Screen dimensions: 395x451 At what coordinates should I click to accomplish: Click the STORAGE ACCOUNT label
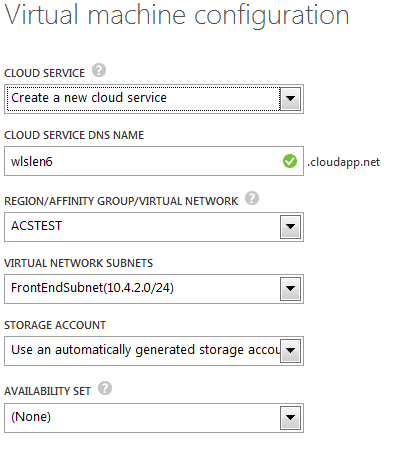55,325
